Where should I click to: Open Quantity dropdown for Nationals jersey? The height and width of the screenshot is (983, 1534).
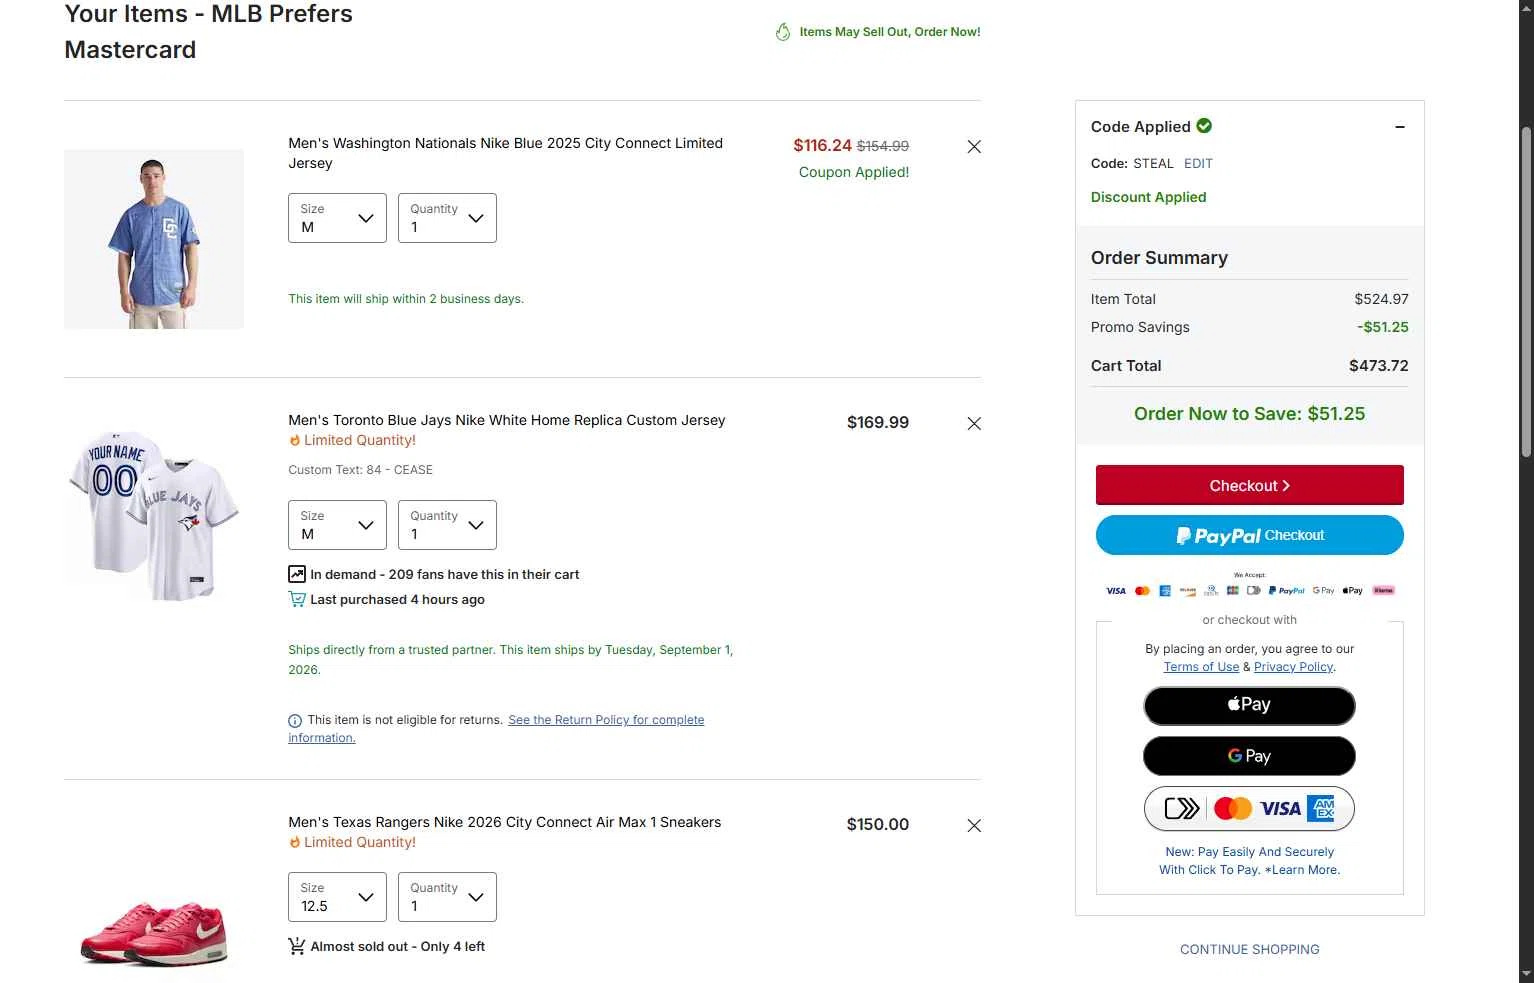[x=447, y=218]
